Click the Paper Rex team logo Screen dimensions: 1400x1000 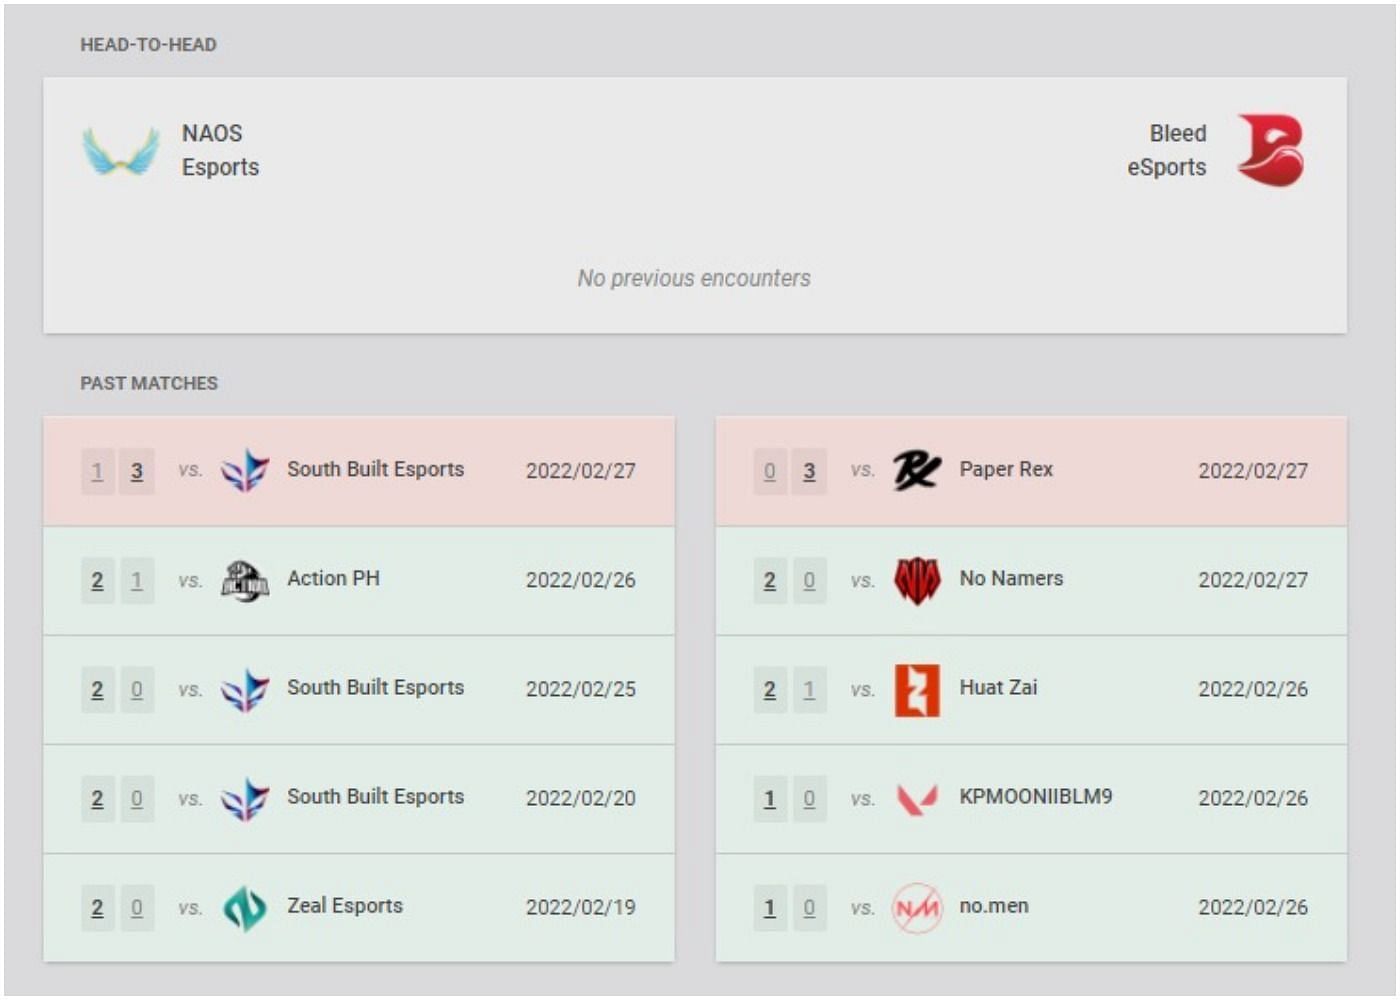point(917,470)
